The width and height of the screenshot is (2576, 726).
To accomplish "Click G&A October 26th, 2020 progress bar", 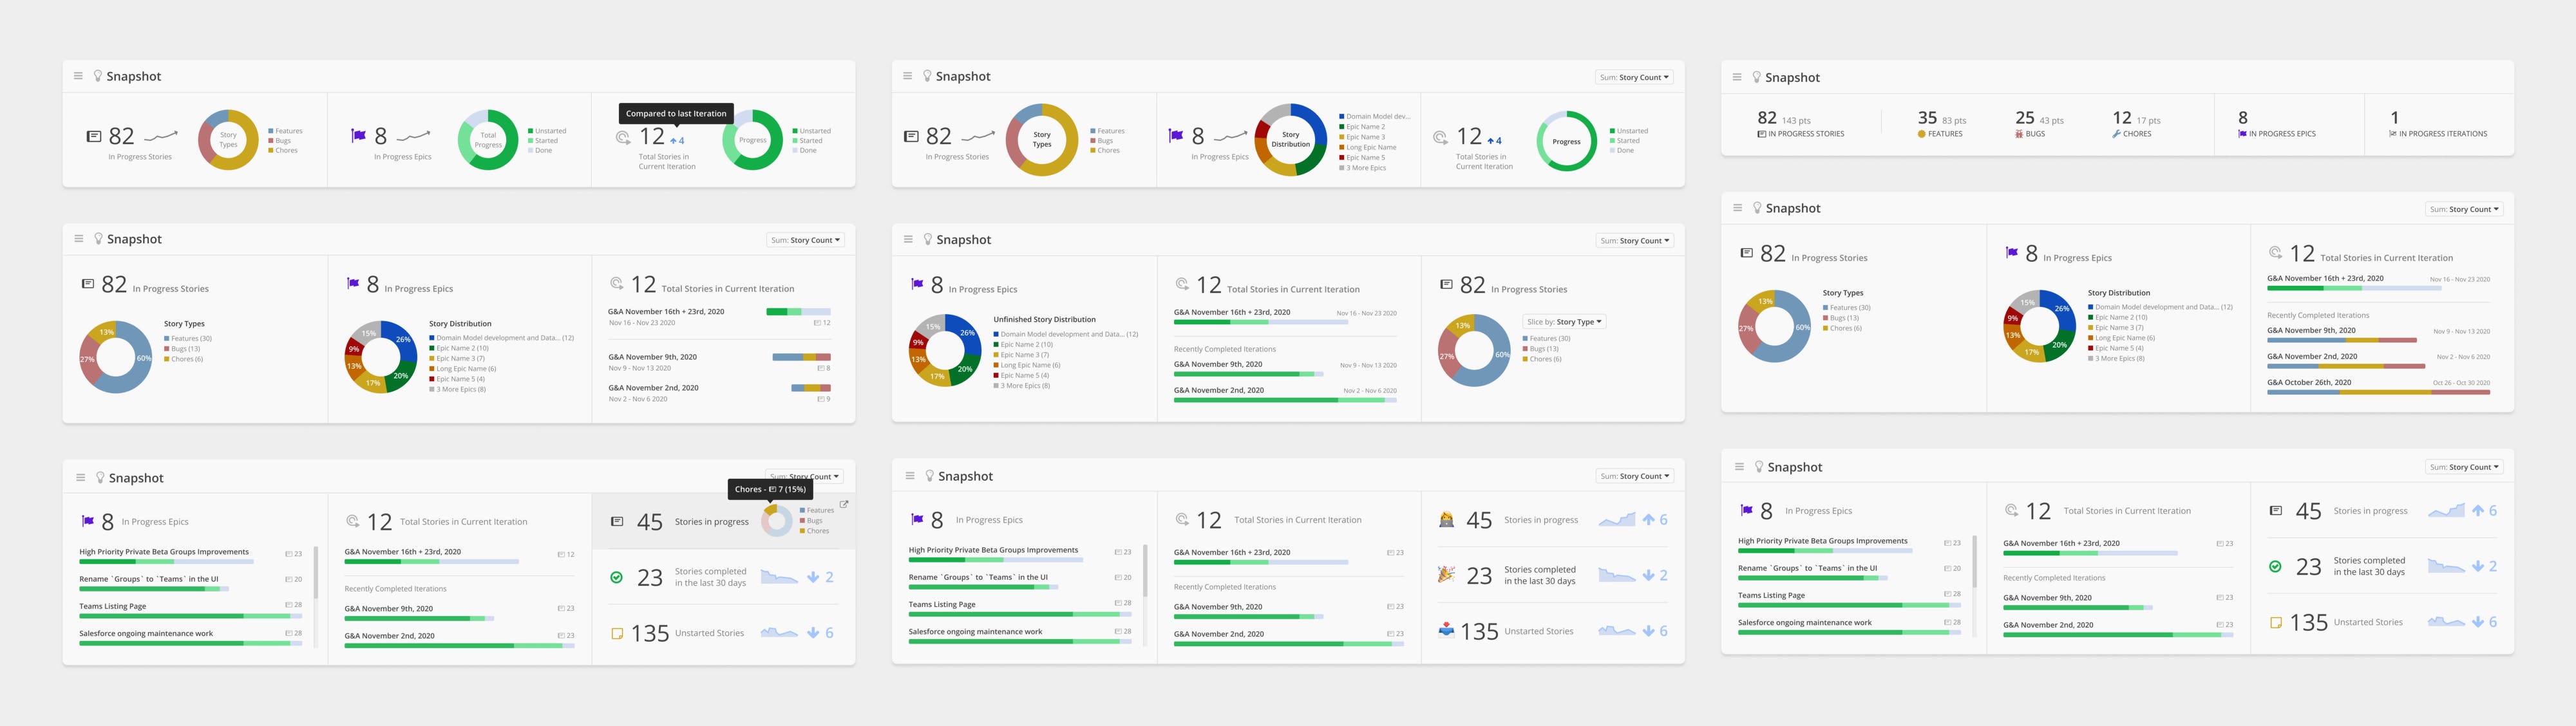I will (x=2378, y=392).
